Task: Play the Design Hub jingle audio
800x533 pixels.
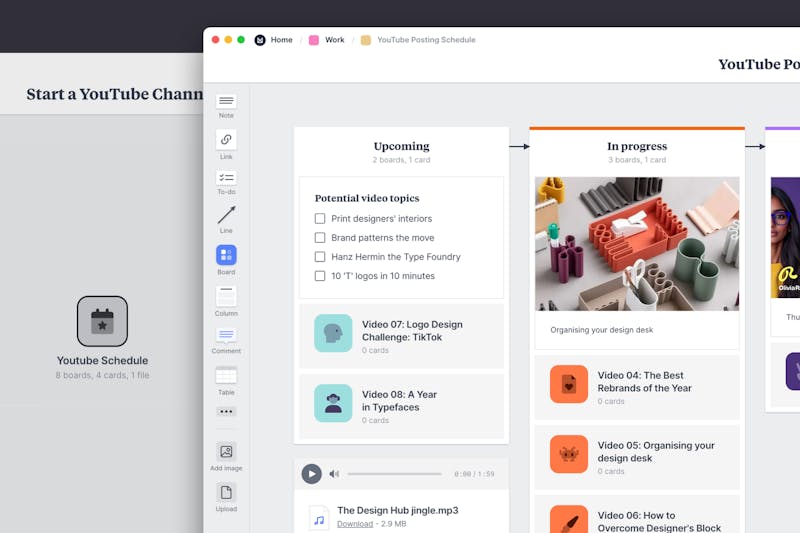Action: (x=312, y=474)
